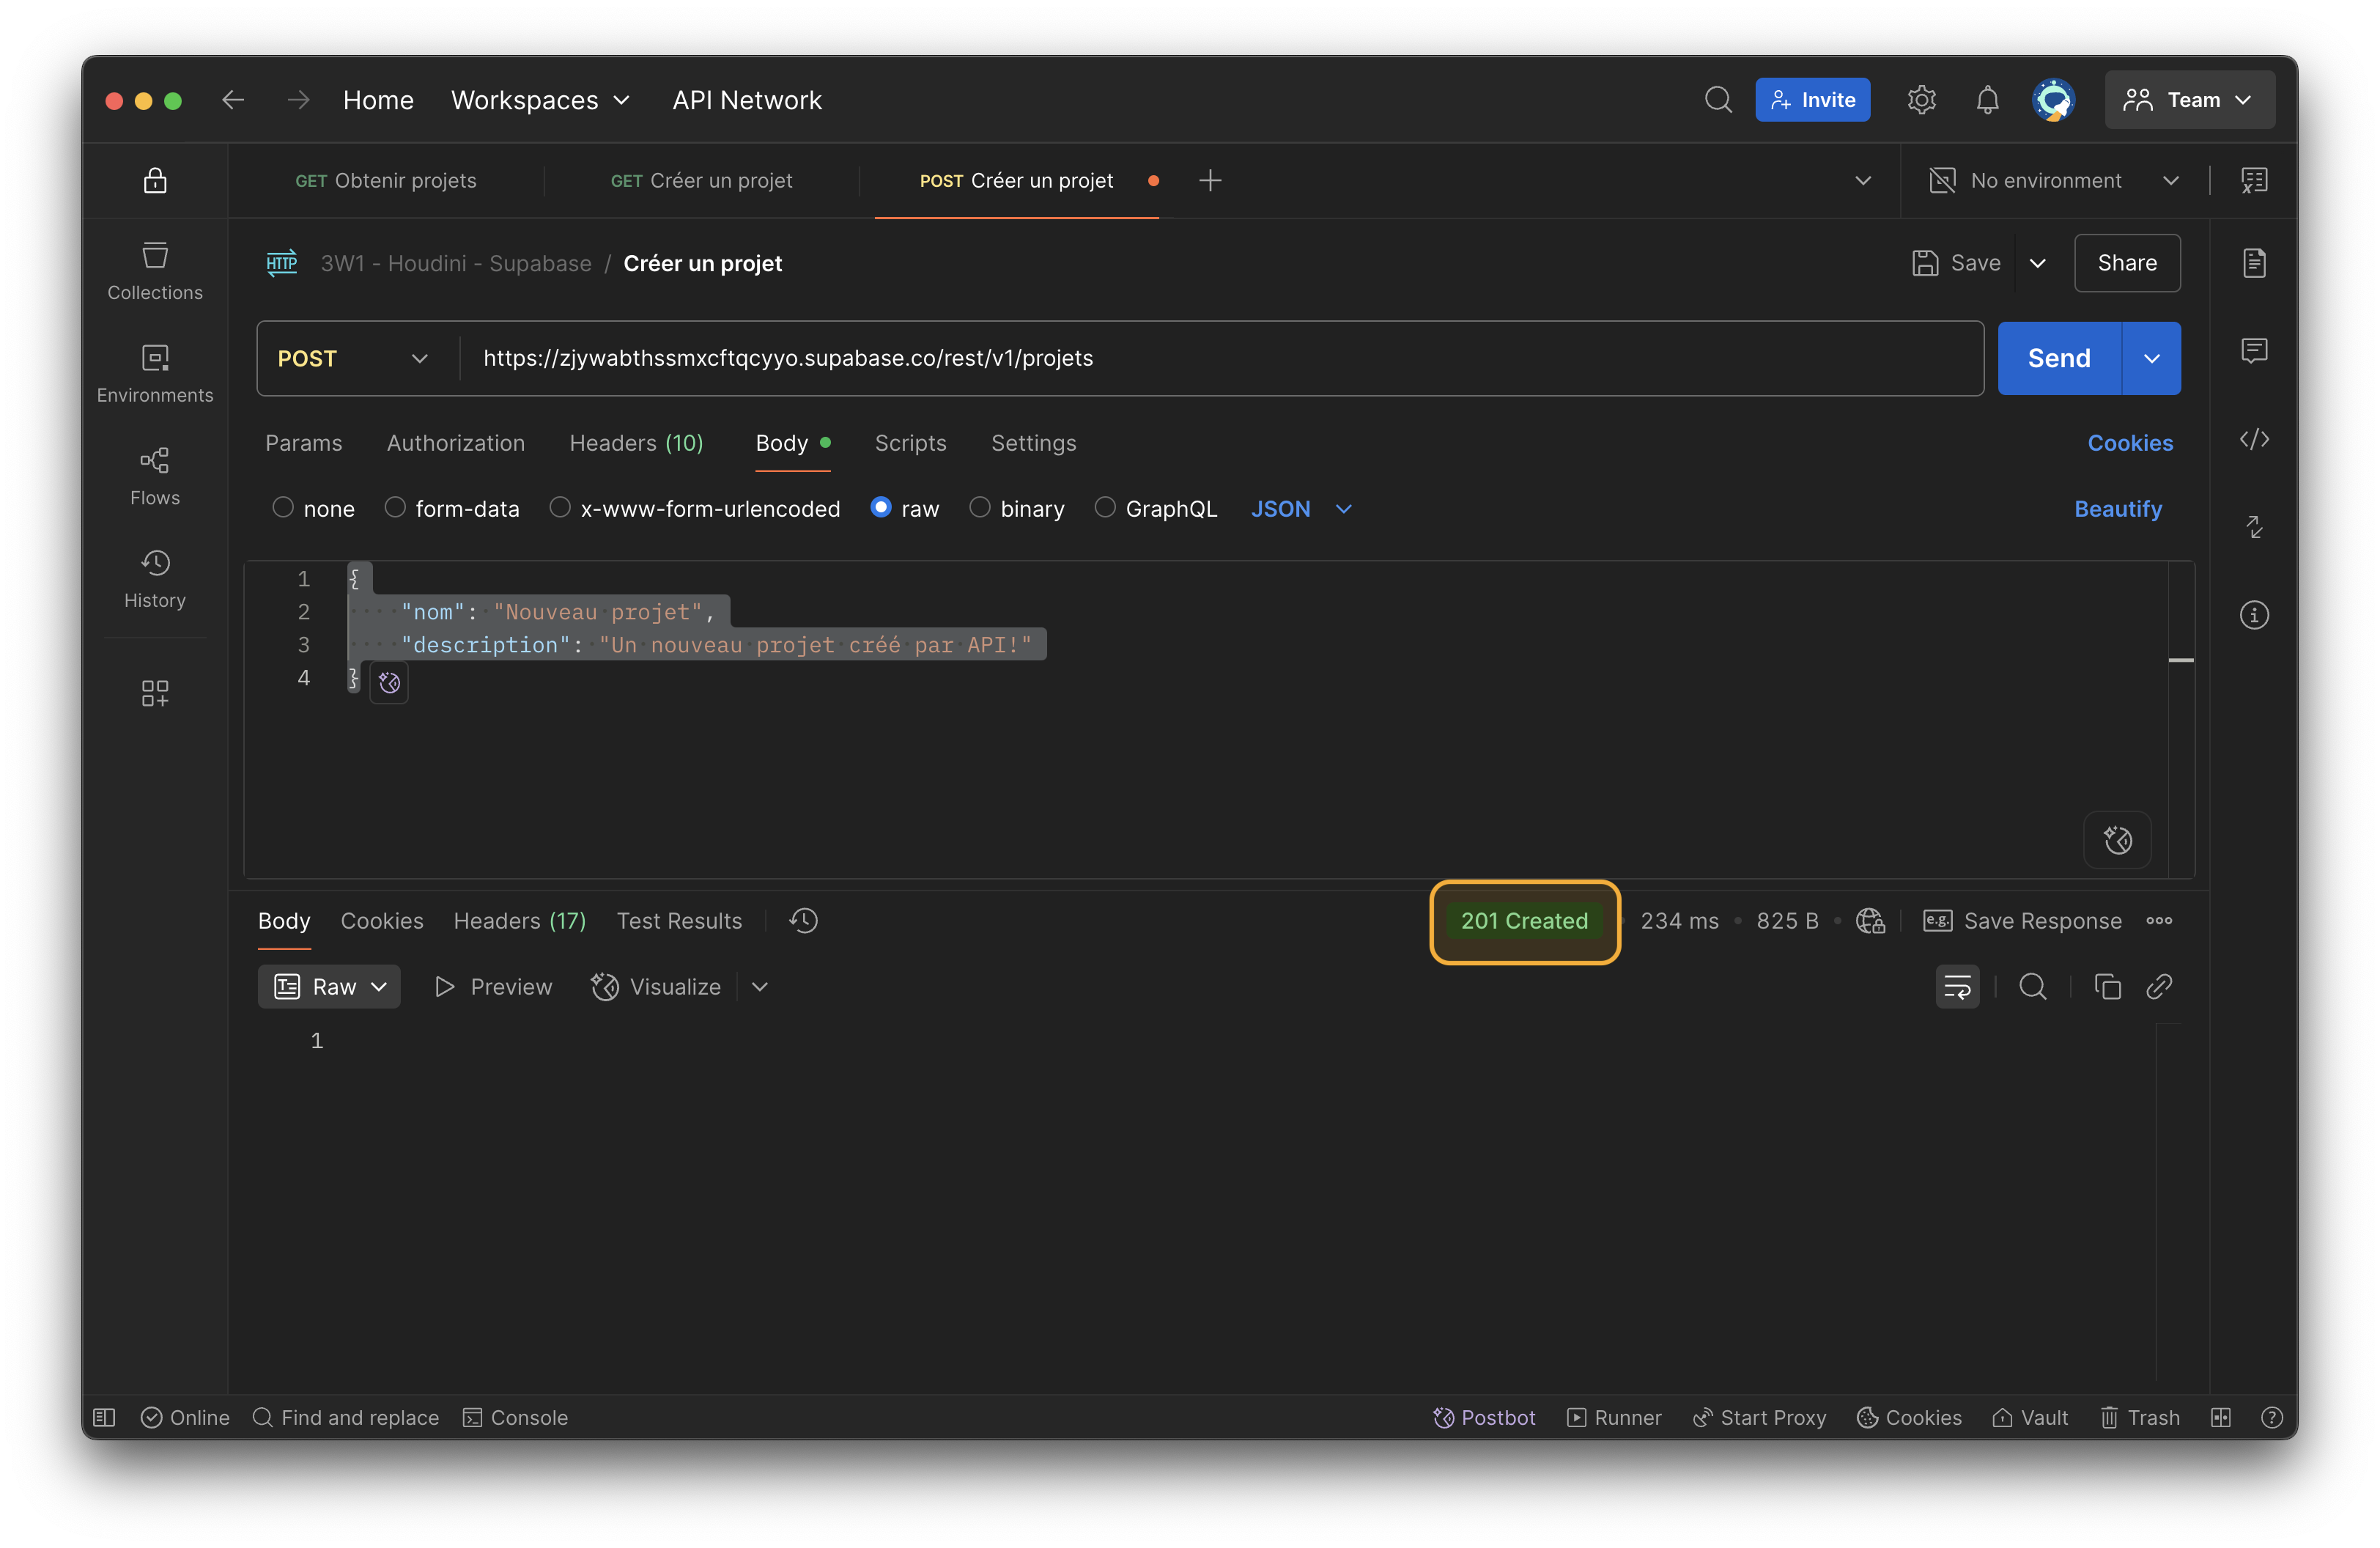2380x1548 pixels.
Task: Open the Environments sidebar panel
Action: [155, 374]
